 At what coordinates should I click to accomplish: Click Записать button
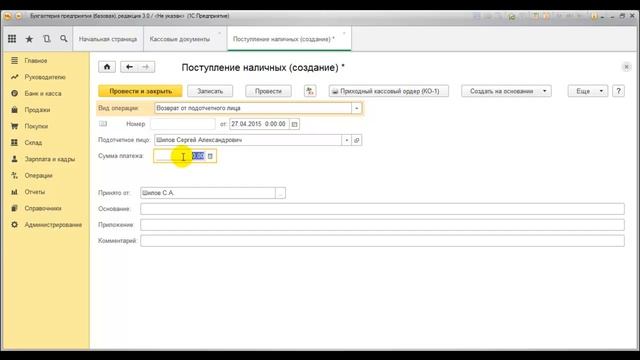click(x=210, y=91)
